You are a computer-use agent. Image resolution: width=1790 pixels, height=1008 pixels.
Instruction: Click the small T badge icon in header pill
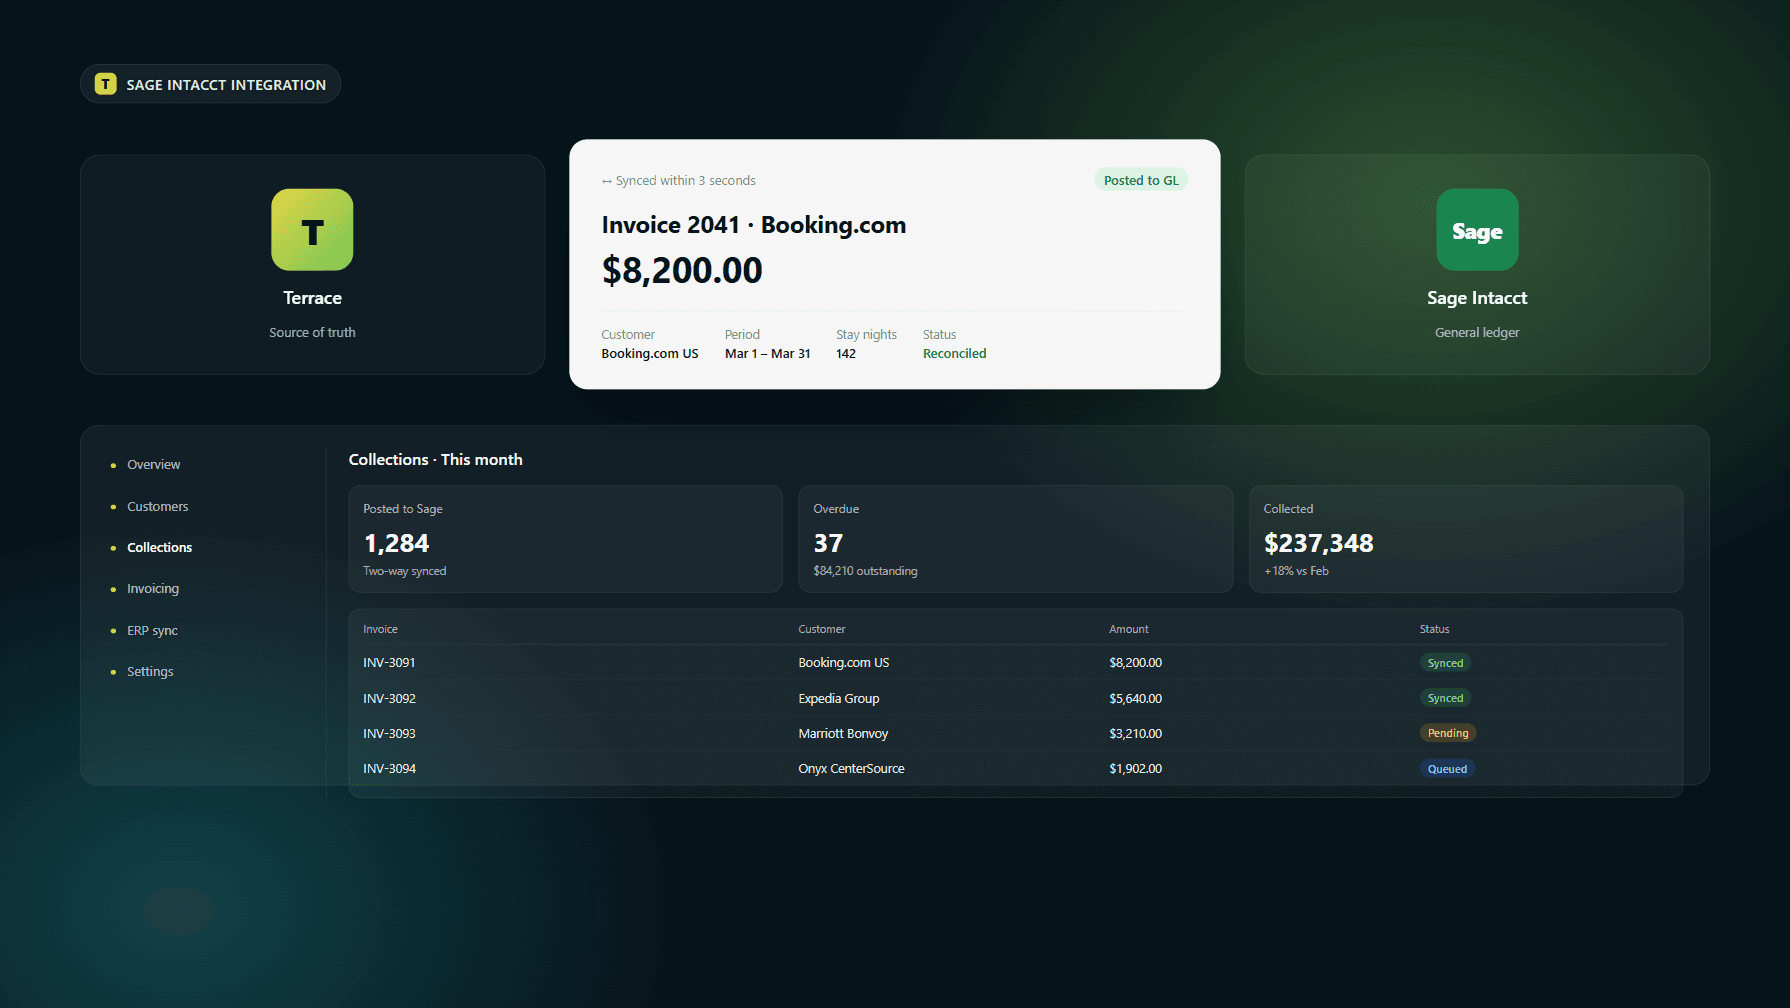tap(106, 84)
